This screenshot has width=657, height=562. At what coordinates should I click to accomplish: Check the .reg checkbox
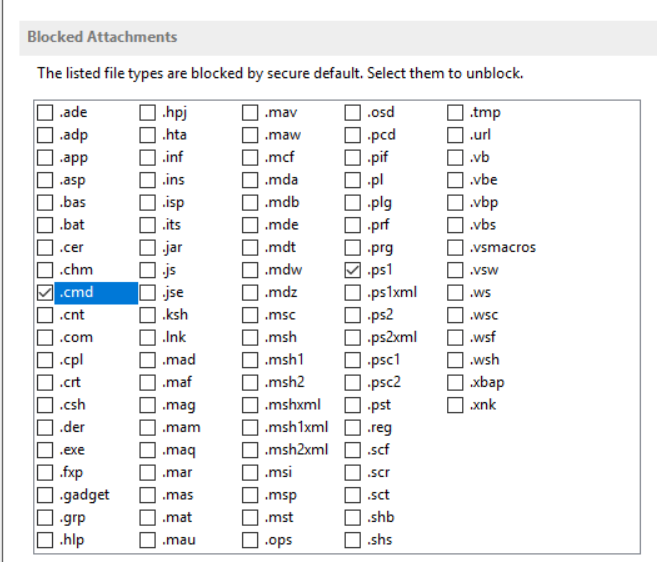click(352, 427)
